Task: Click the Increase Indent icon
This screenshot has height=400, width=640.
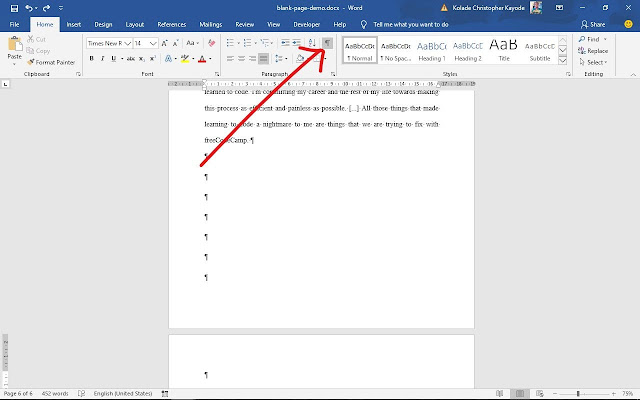Action: [x=297, y=43]
